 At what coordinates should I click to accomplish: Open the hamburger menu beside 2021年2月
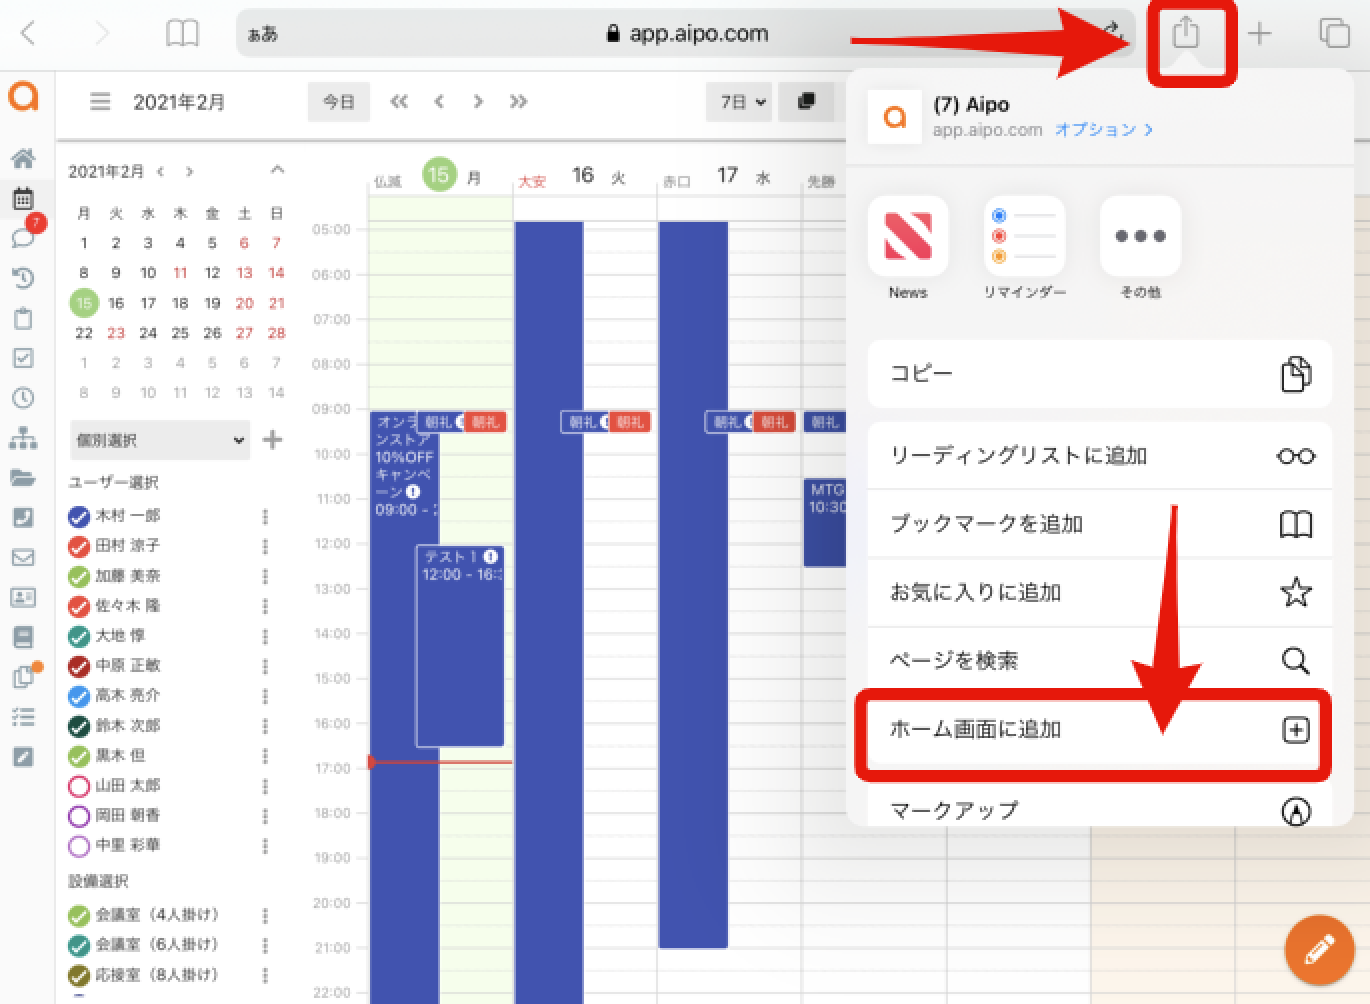pos(100,101)
